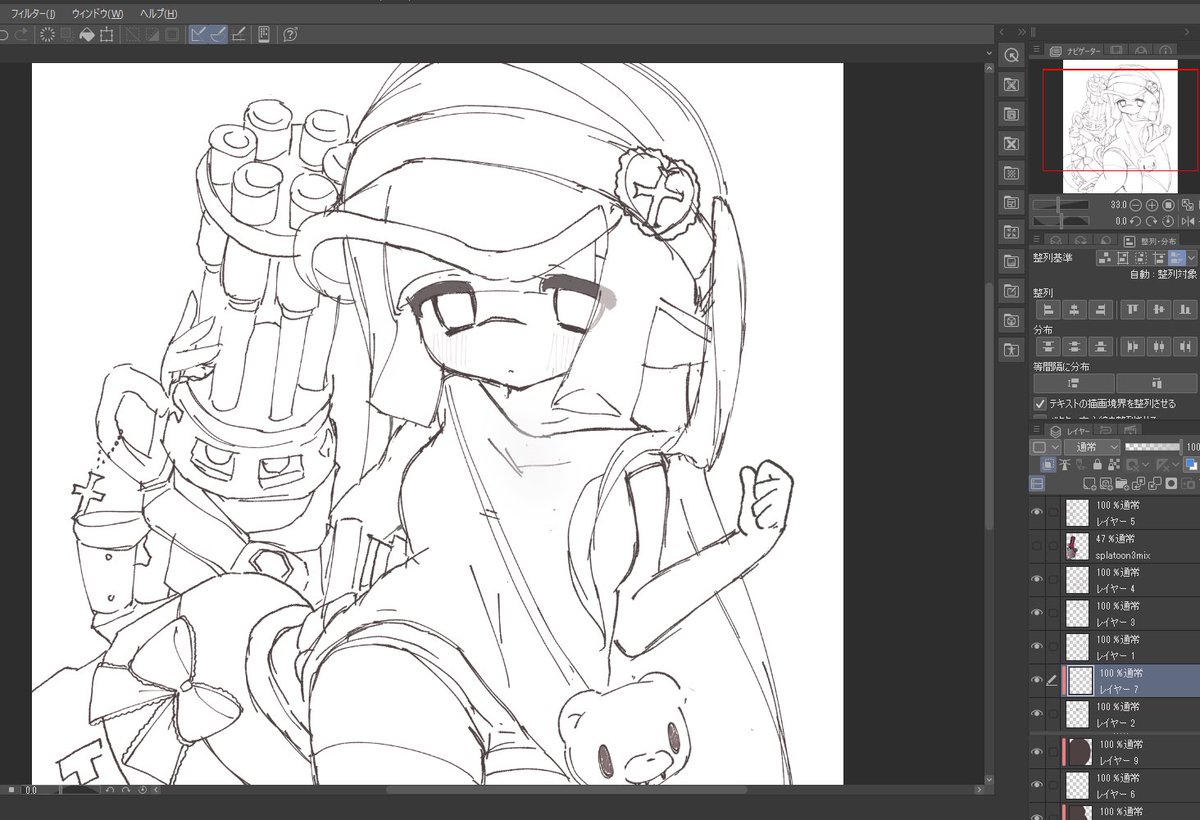Click the clear layer (dotted circle) icon

click(x=47, y=34)
